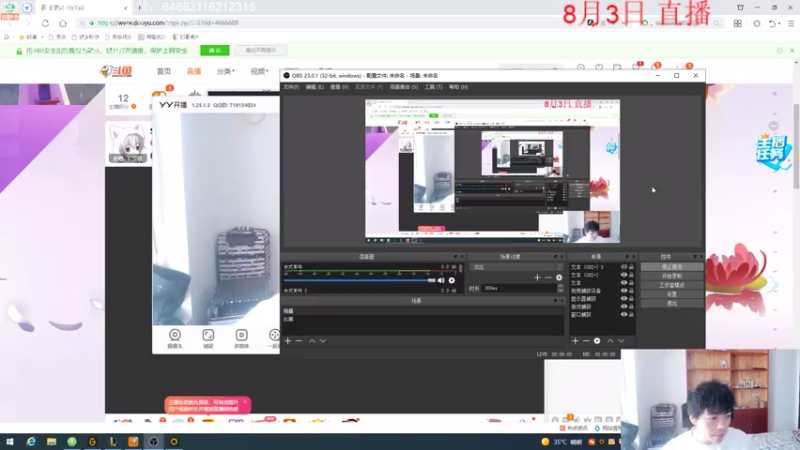Add a transition with plus icon in Scene Transitions
The width and height of the screenshot is (800, 450).
537,278
